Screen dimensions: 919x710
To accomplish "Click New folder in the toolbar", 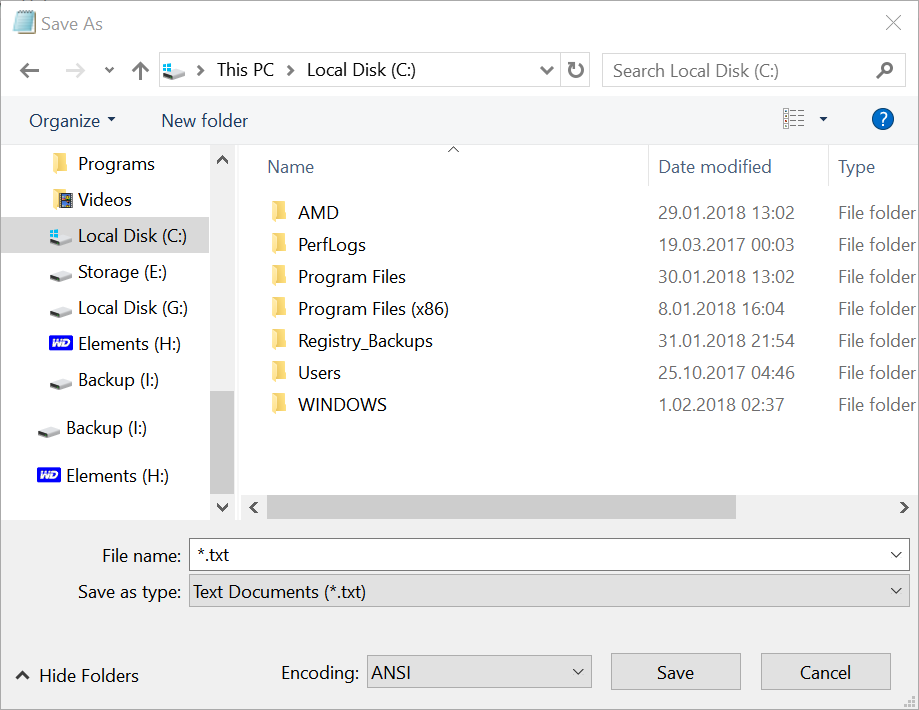I will tap(204, 121).
